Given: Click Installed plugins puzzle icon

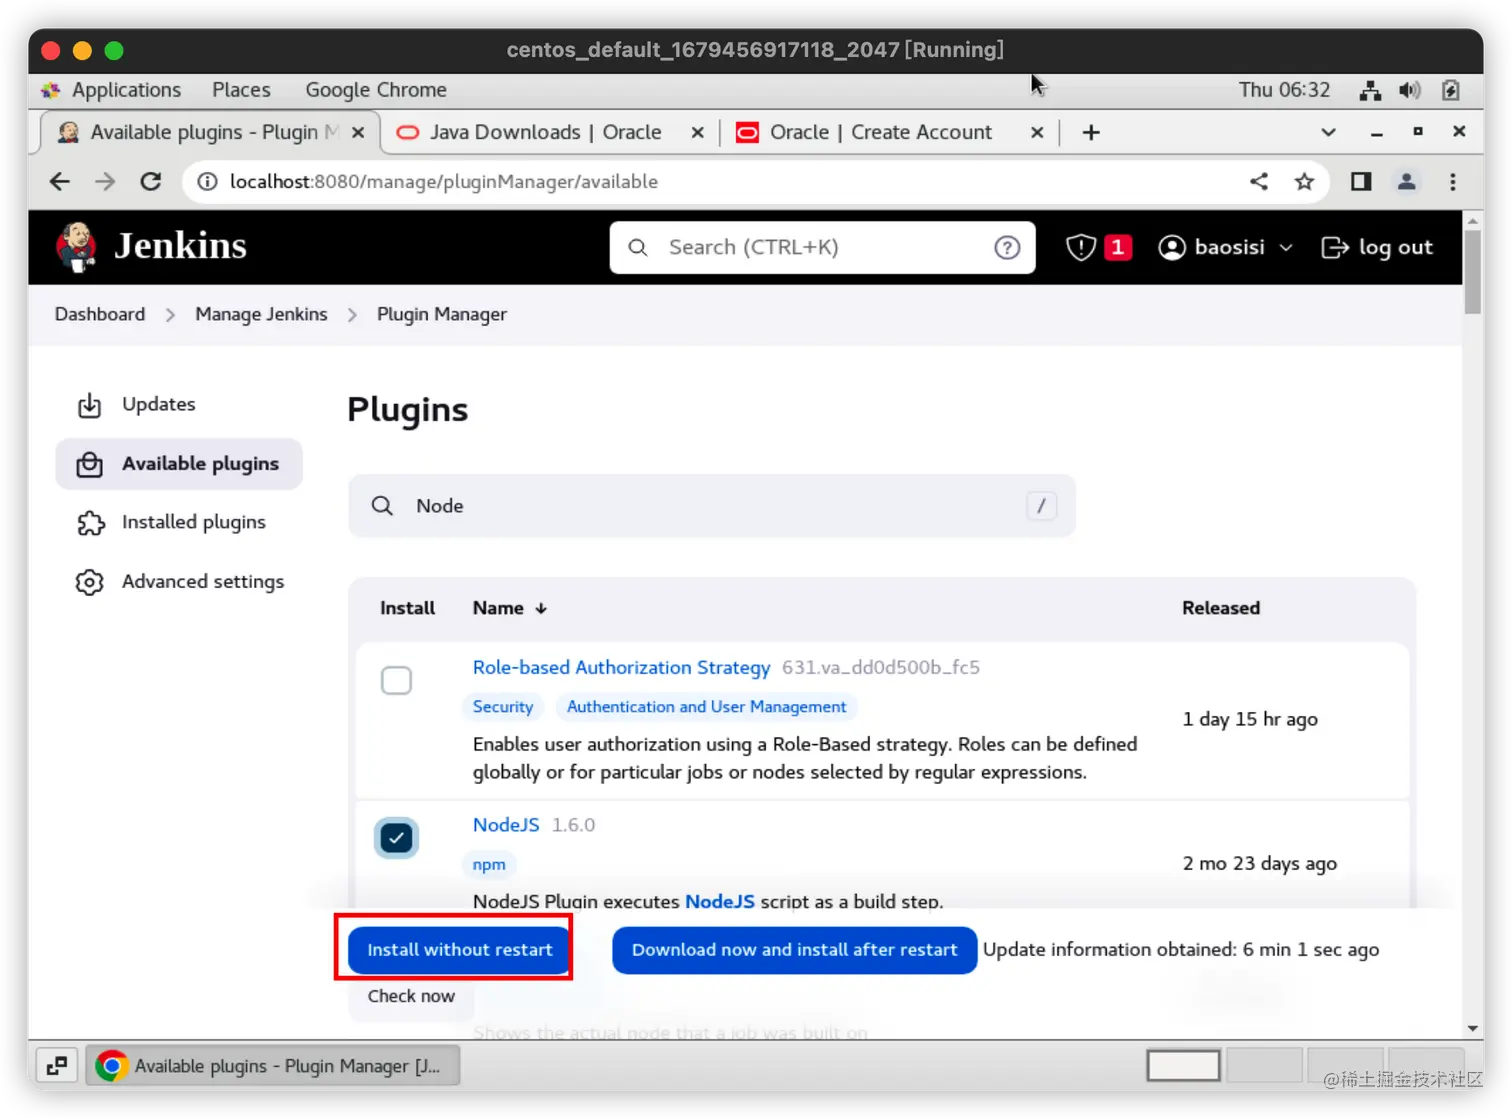Looking at the screenshot, I should [x=90, y=523].
